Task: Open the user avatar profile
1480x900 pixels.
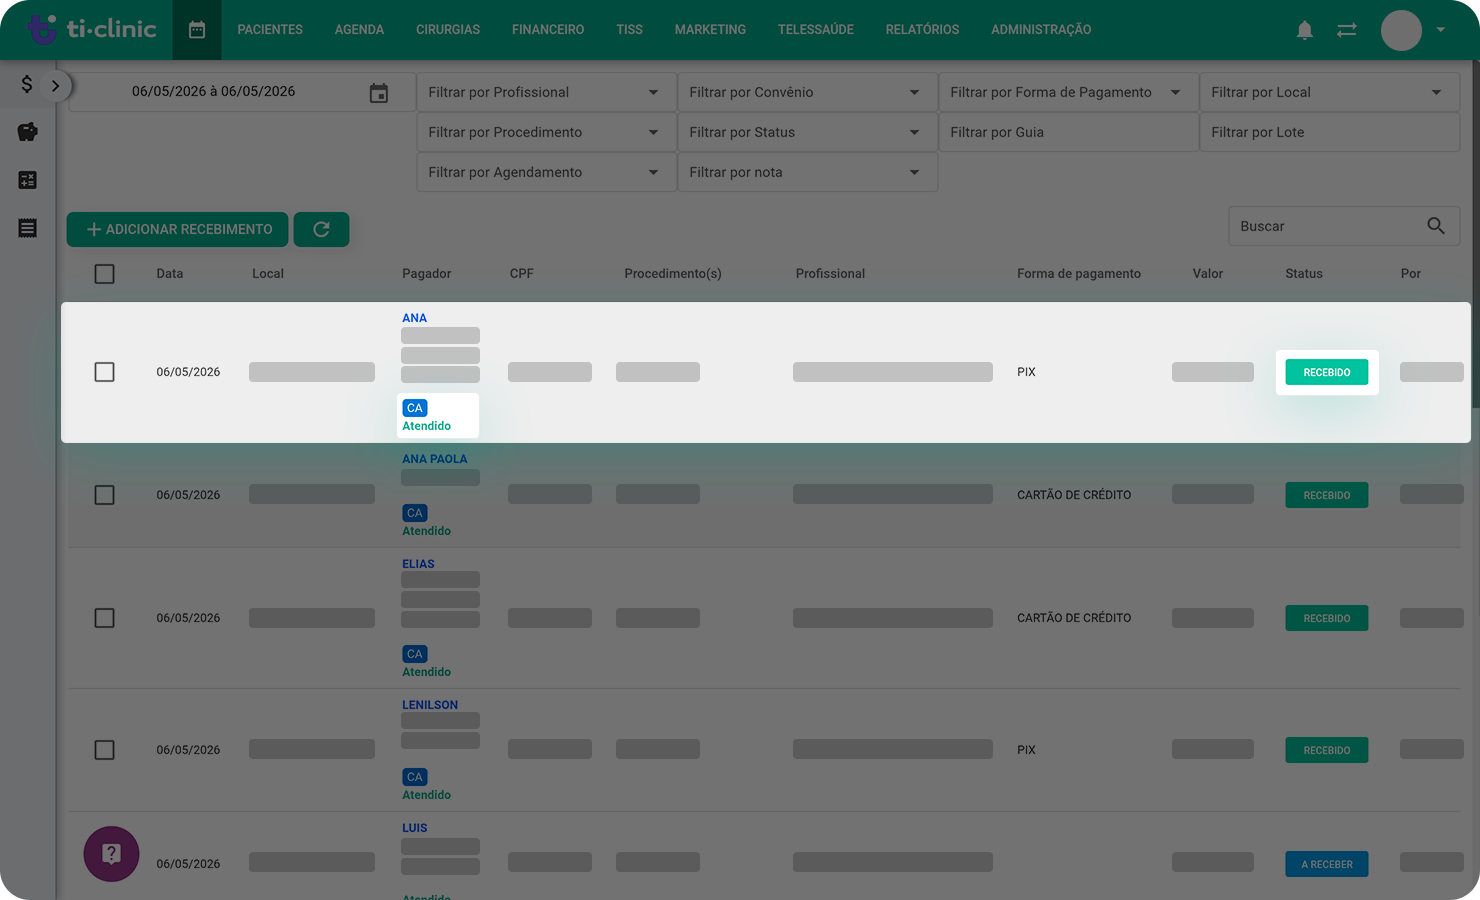Action: click(1401, 30)
